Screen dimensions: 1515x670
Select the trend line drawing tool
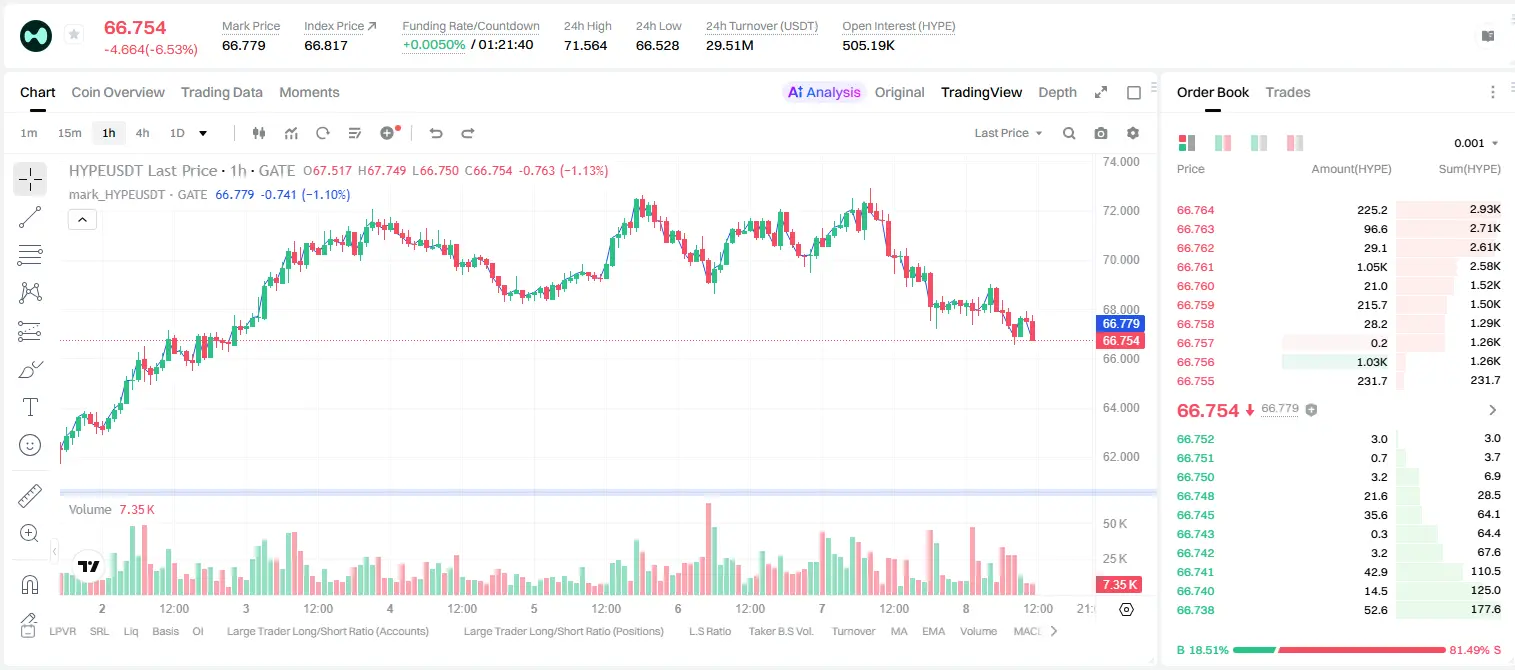coord(30,217)
